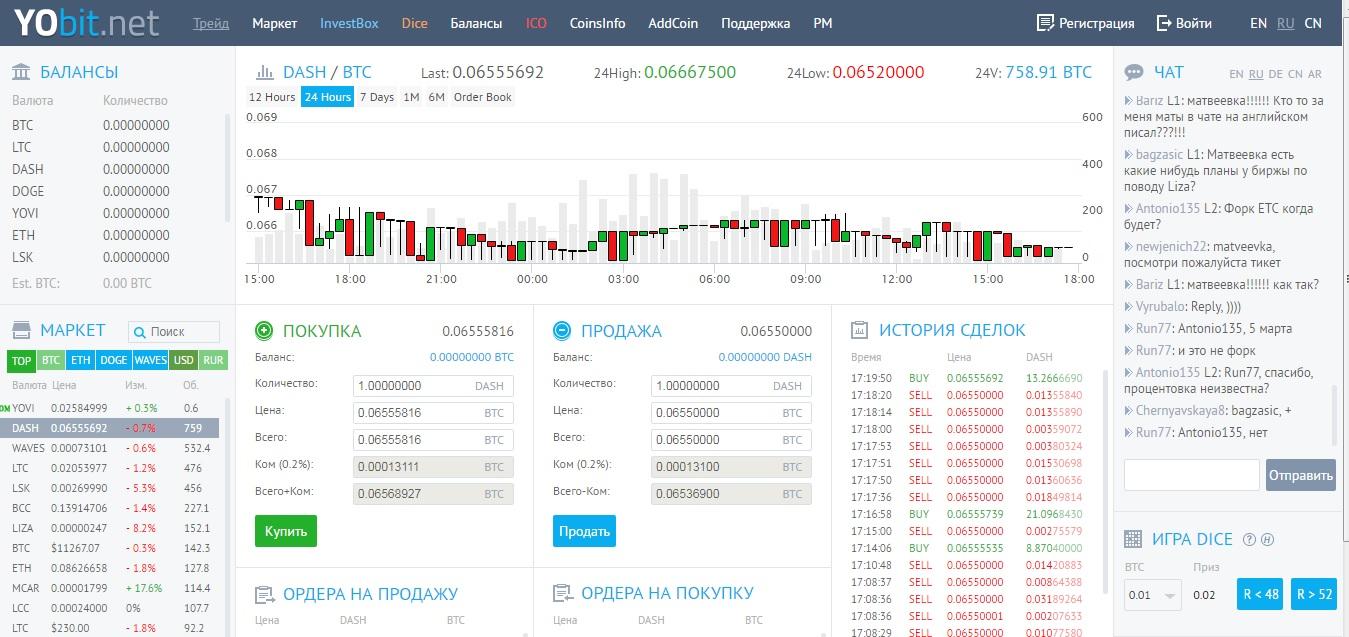Image resolution: width=1349 pixels, height=637 pixels.
Task: Click the YObit.net logo
Action: coord(86,22)
